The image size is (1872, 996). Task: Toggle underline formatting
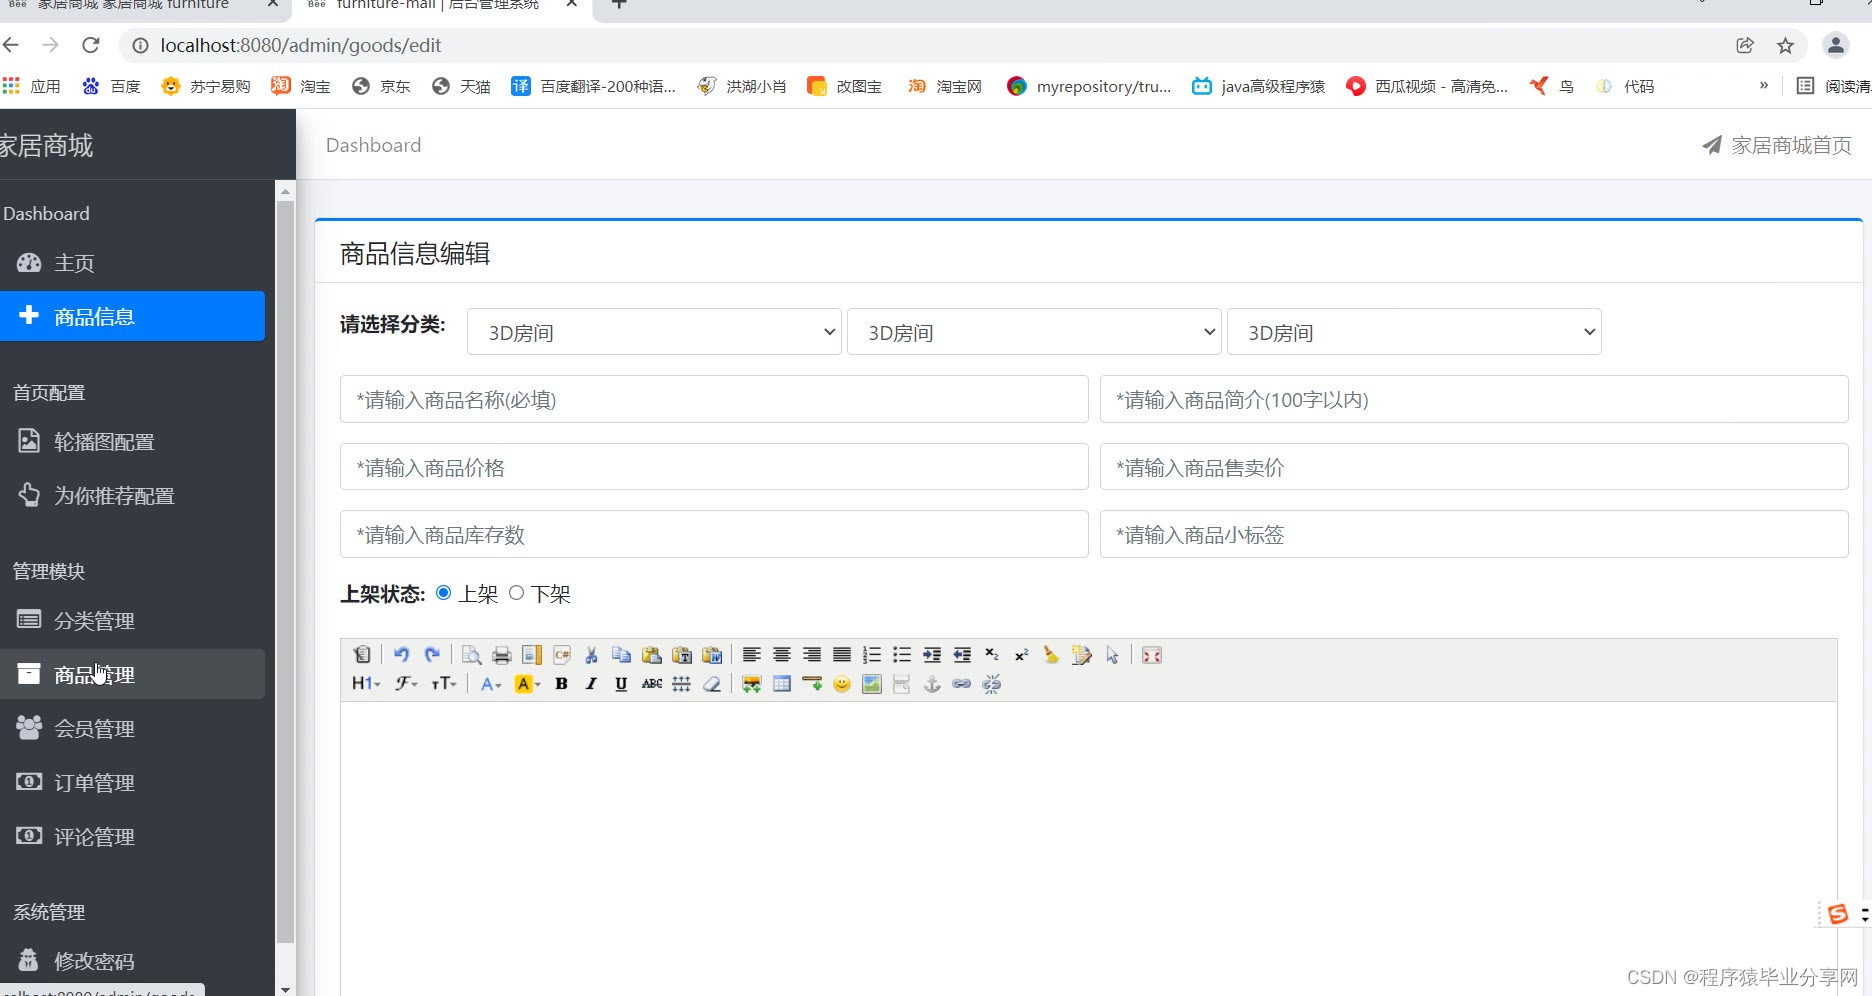621,684
